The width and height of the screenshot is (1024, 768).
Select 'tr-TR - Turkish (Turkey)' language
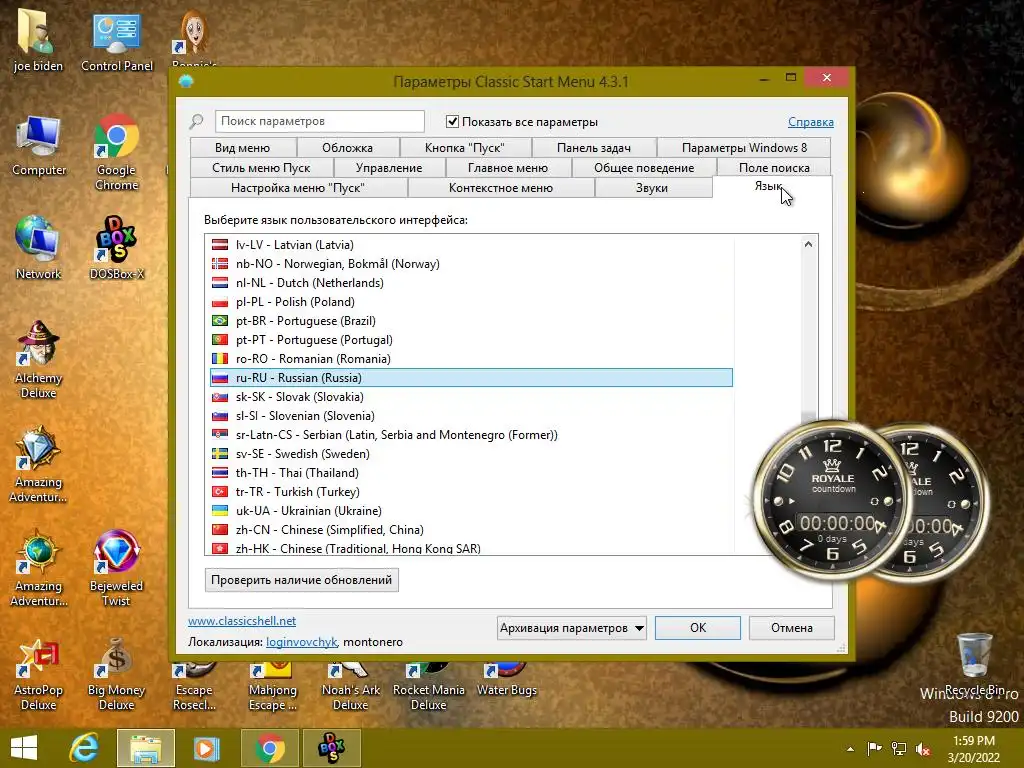472,492
